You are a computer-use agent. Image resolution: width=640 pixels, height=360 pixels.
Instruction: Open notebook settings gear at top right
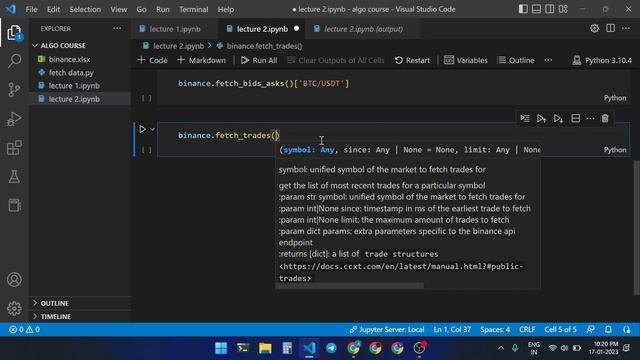594,28
